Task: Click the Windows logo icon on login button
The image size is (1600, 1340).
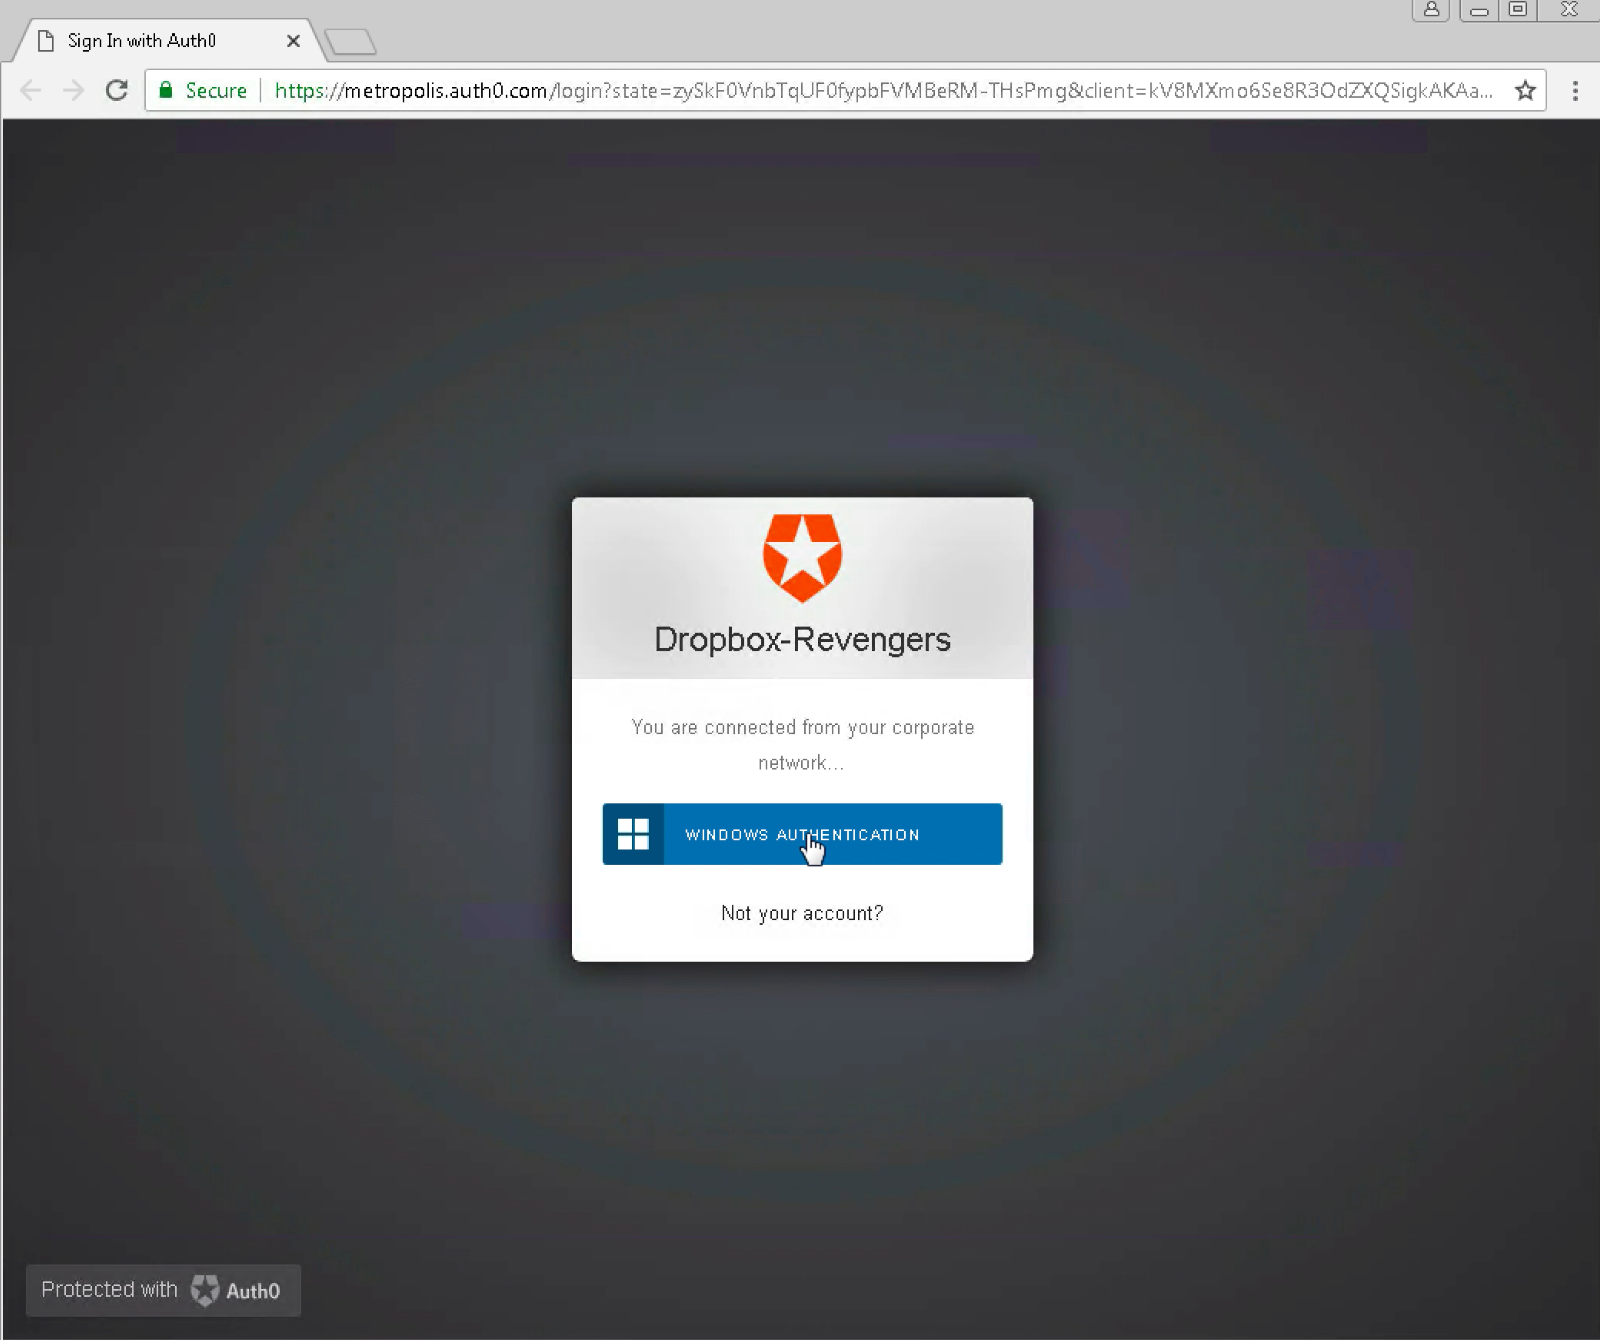Action: (633, 834)
